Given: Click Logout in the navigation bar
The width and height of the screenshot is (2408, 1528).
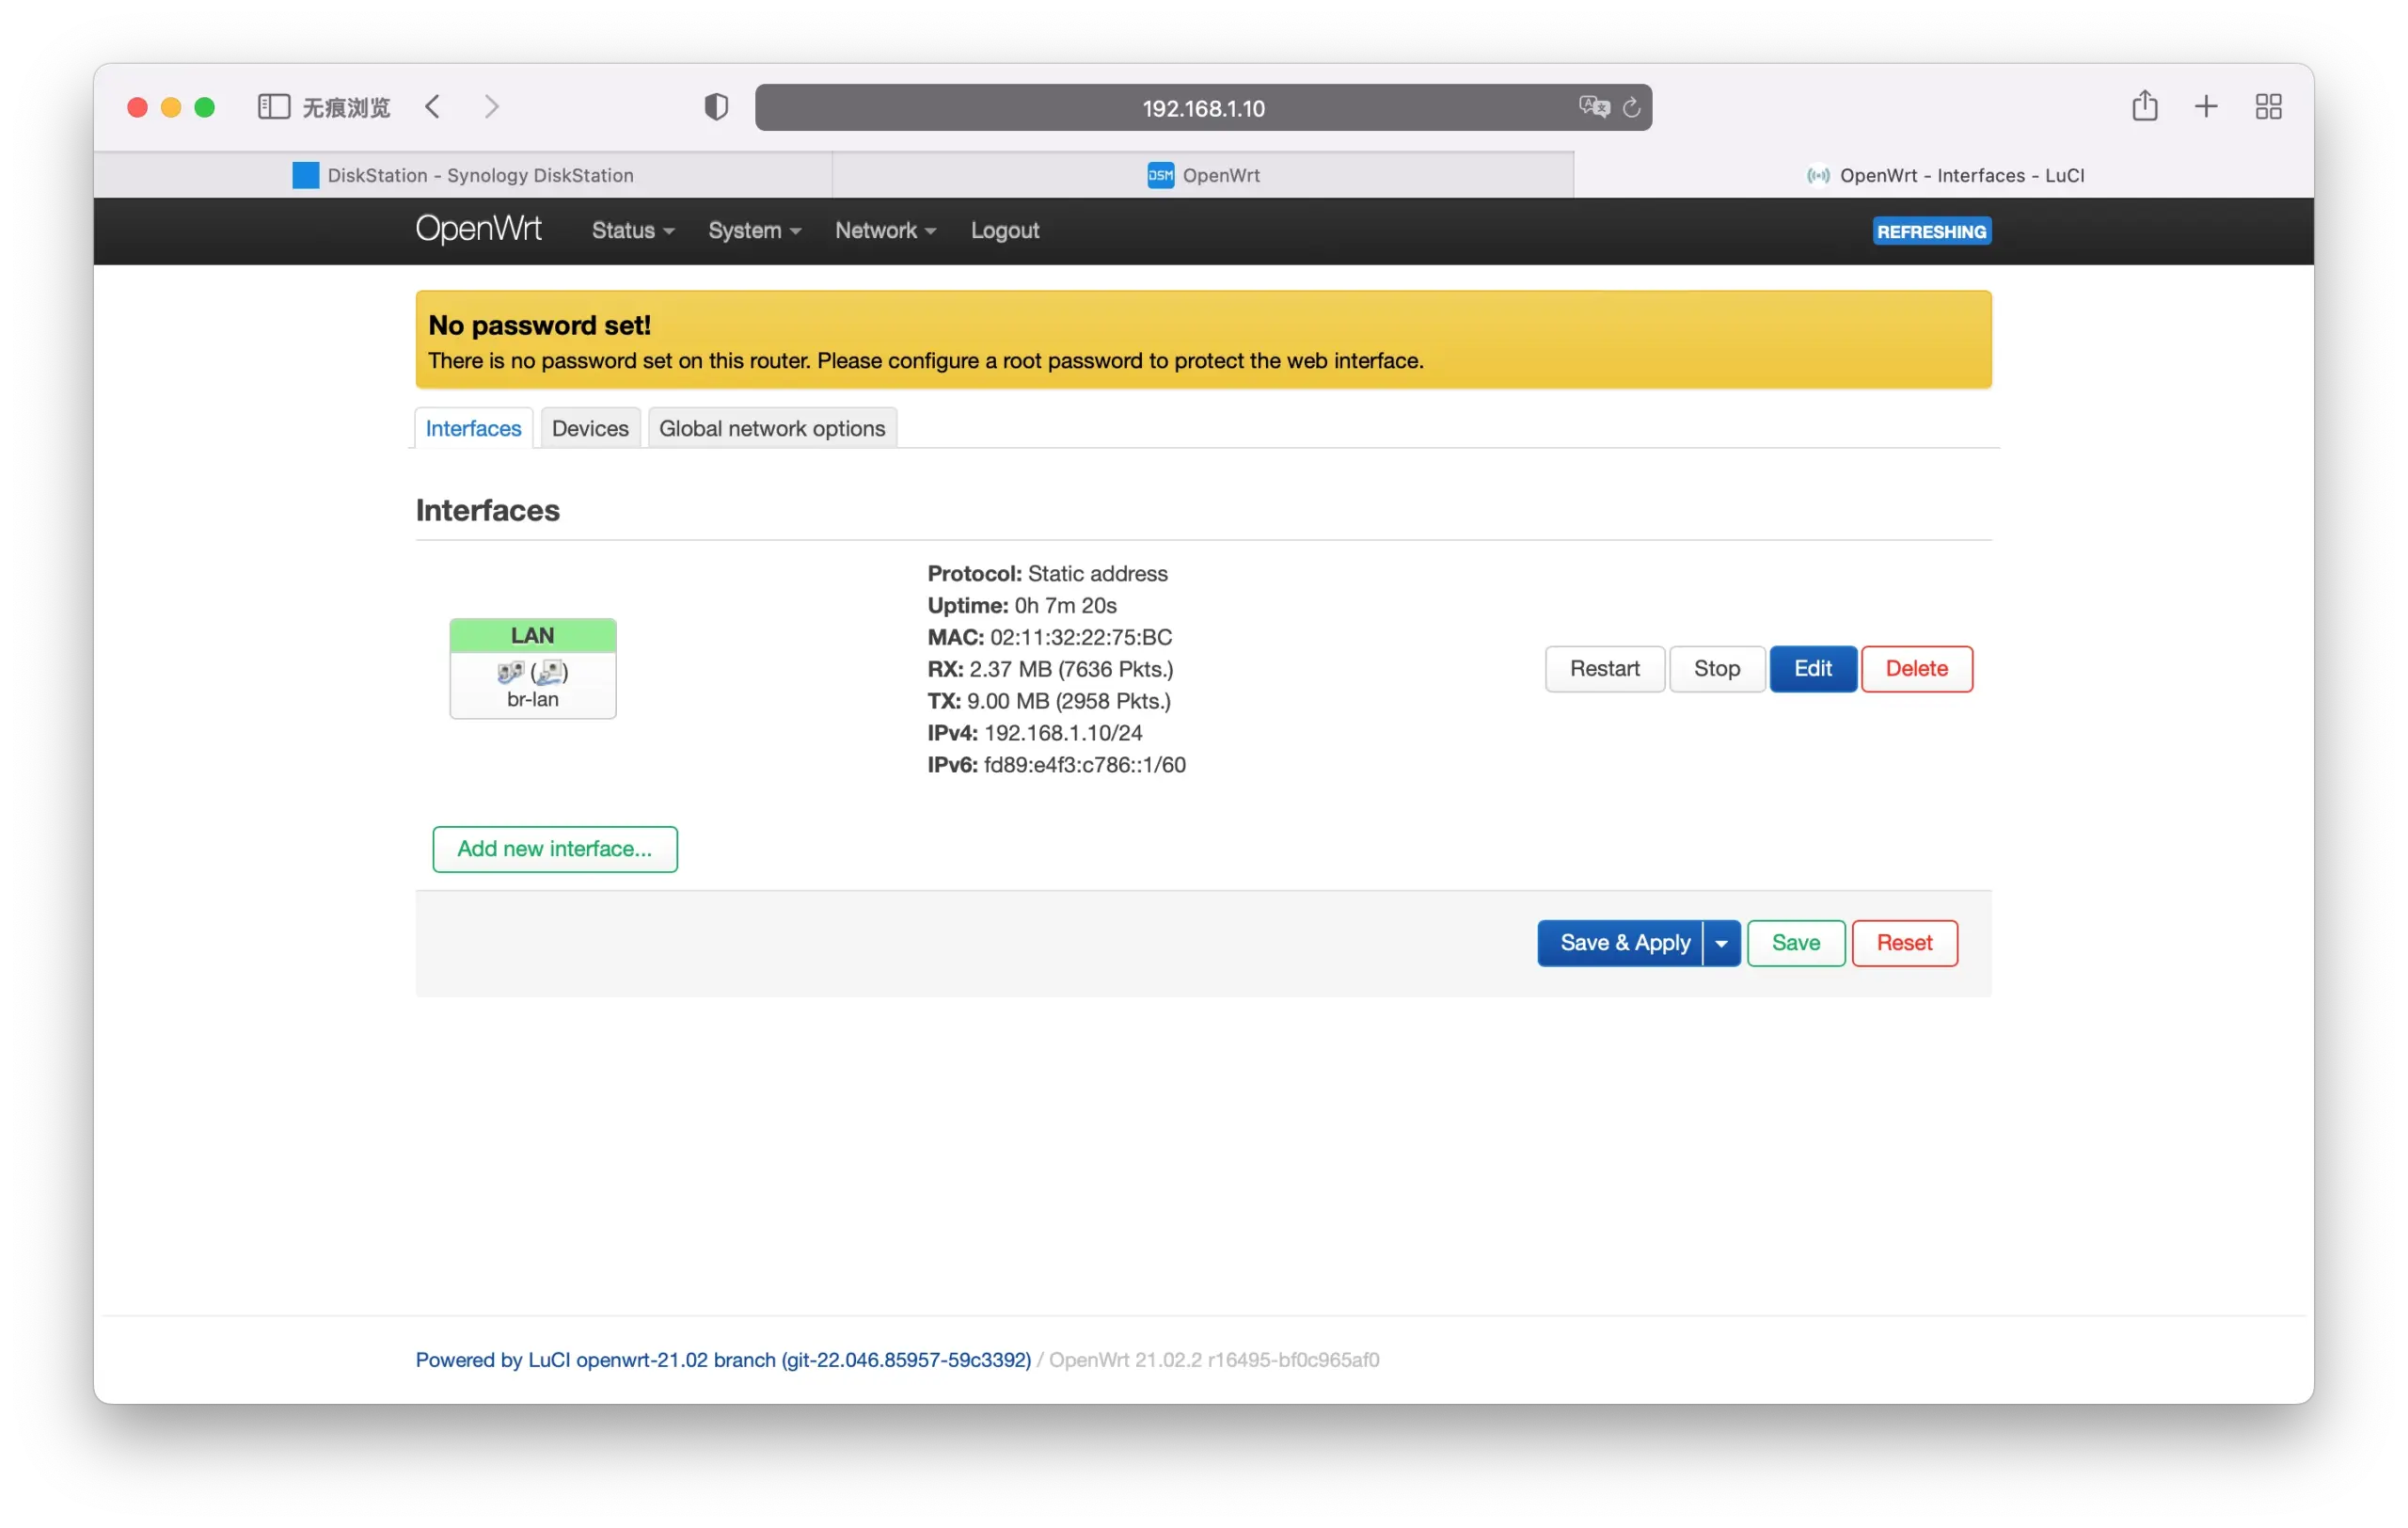Looking at the screenshot, I should [1005, 231].
